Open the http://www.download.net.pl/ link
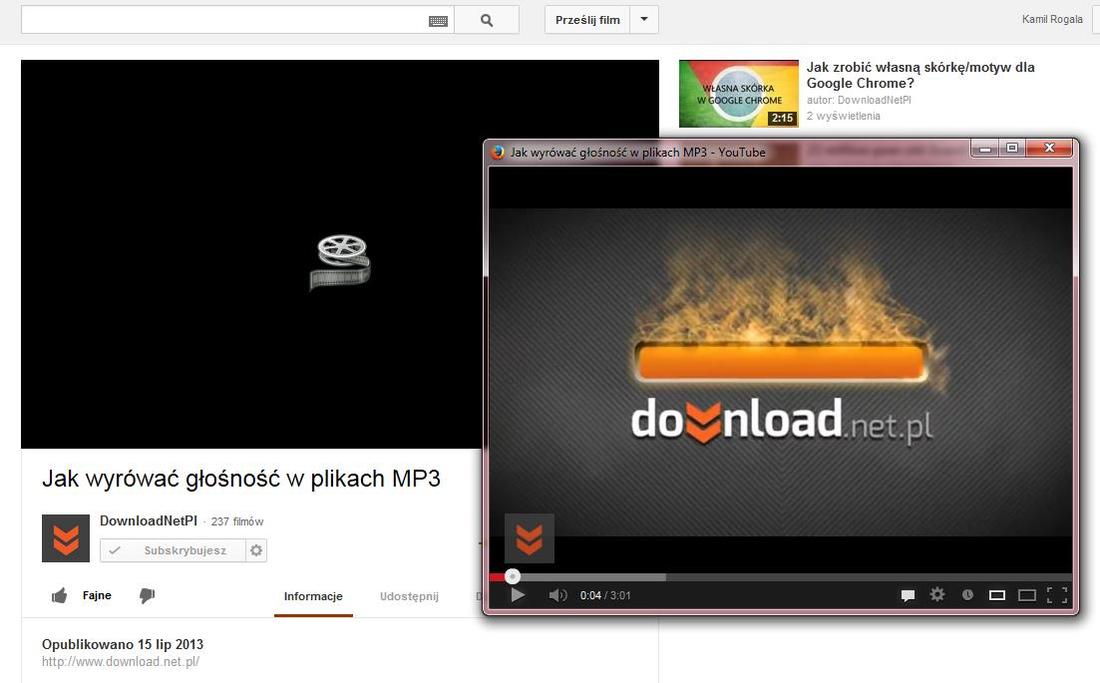The width and height of the screenshot is (1100, 683). click(x=121, y=661)
